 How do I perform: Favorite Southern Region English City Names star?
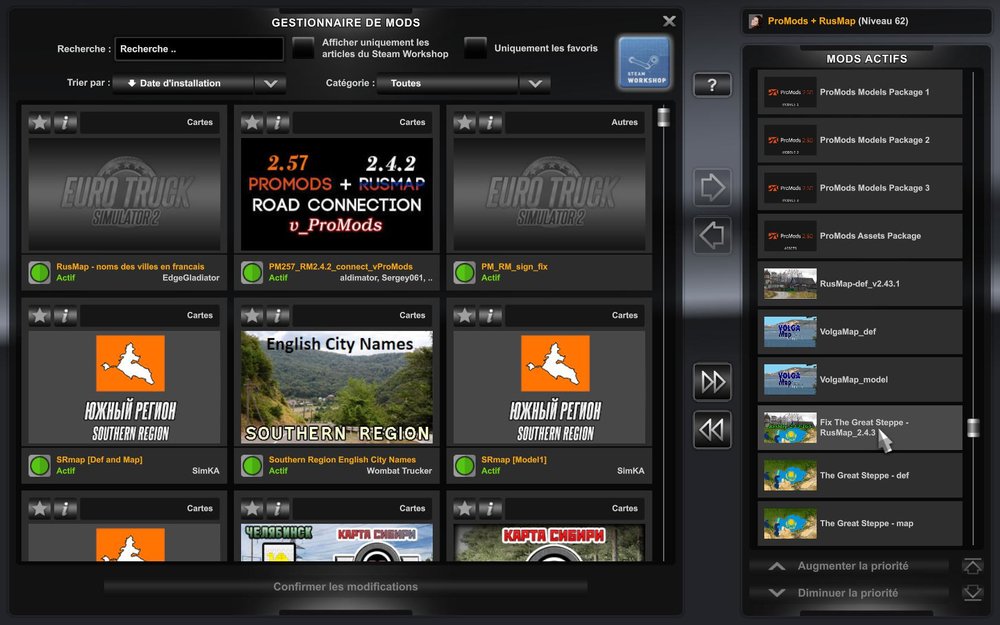(252, 315)
